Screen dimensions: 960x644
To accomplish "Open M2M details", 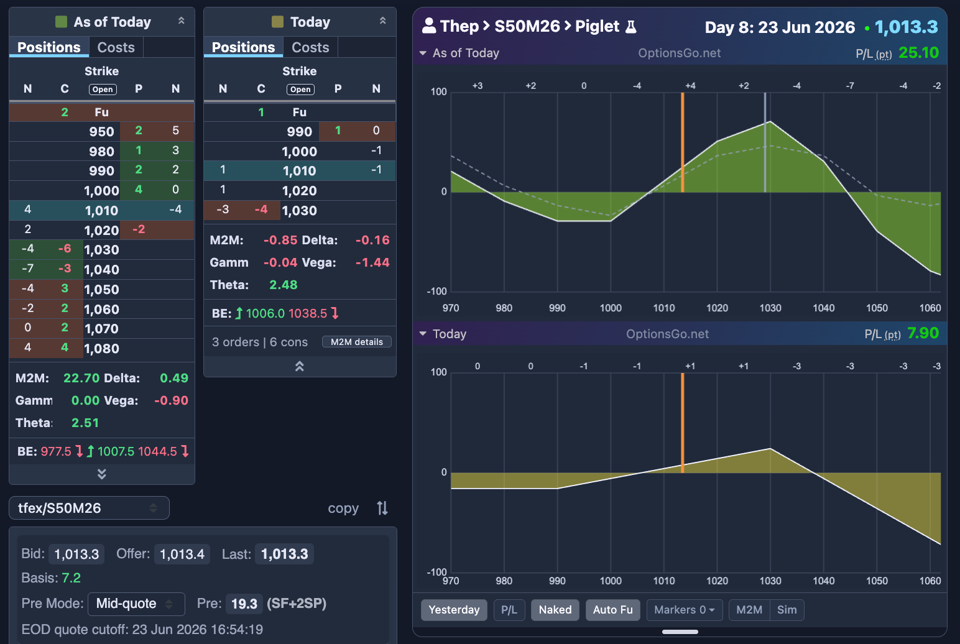I will pos(357,342).
